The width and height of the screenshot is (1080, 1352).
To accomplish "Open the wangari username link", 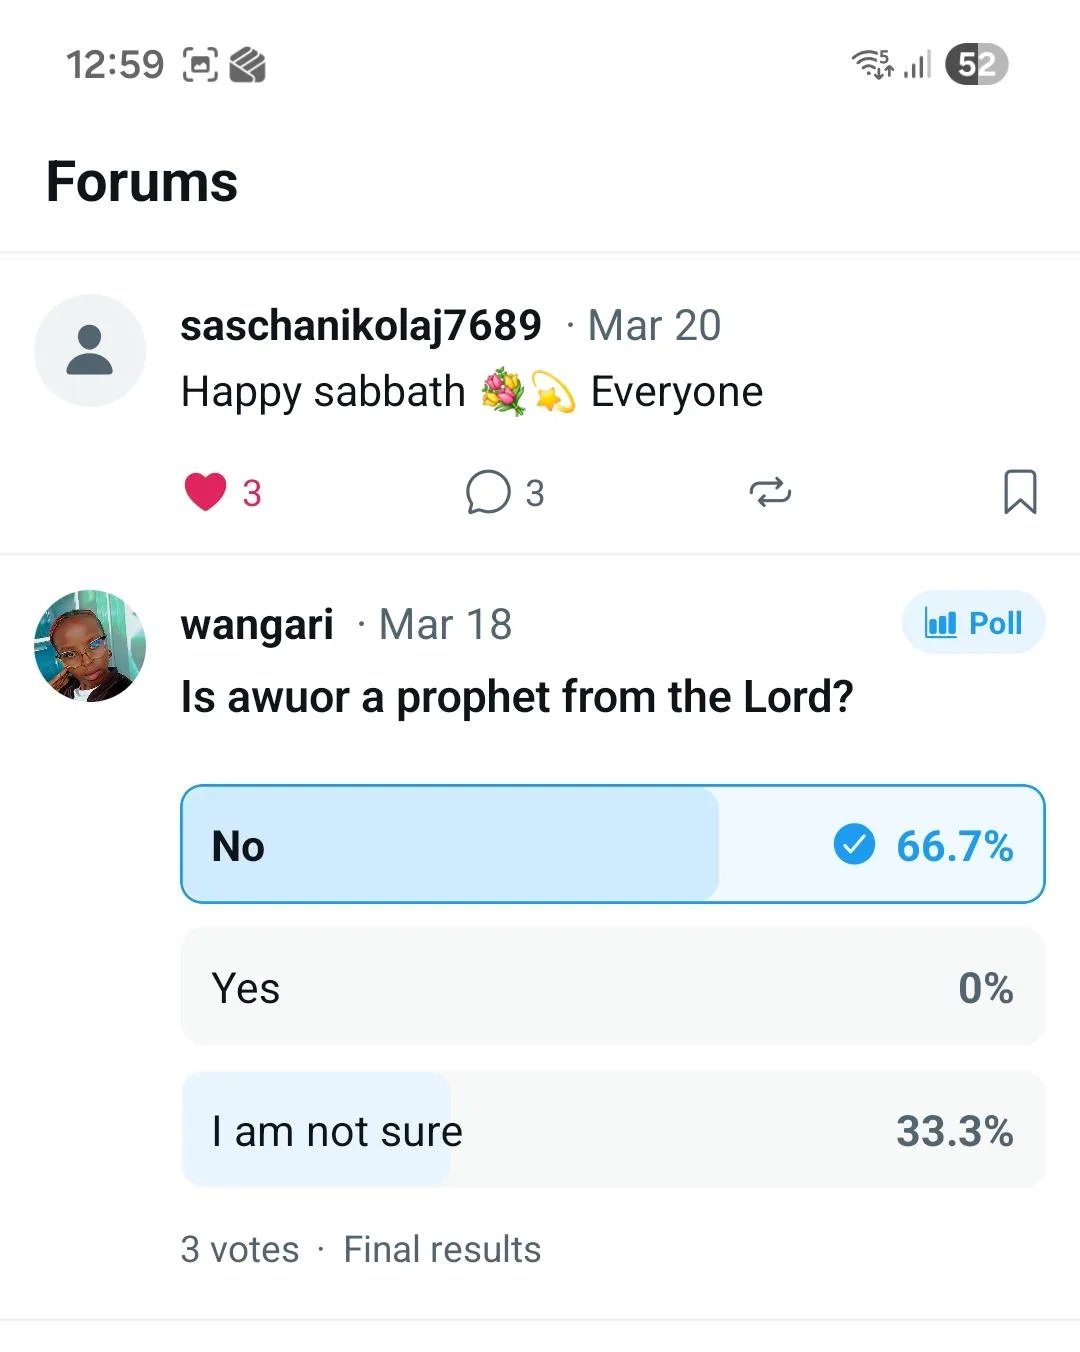I will click(257, 625).
